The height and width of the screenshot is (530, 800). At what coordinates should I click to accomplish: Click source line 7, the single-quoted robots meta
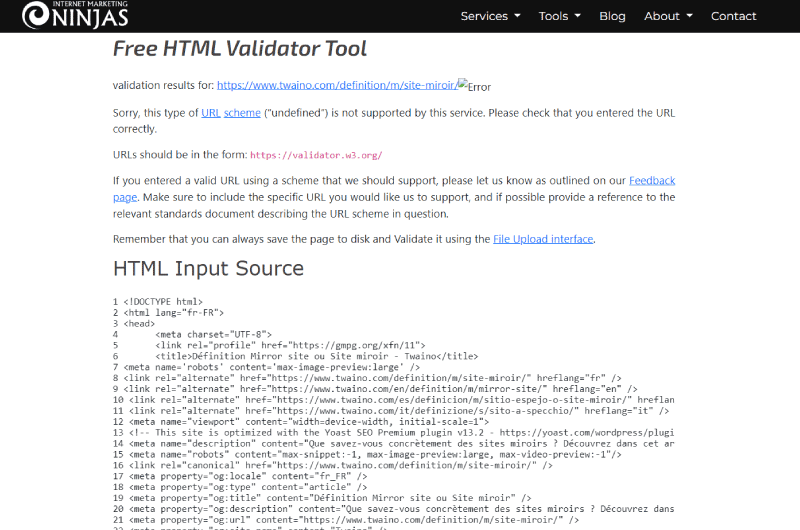266,367
